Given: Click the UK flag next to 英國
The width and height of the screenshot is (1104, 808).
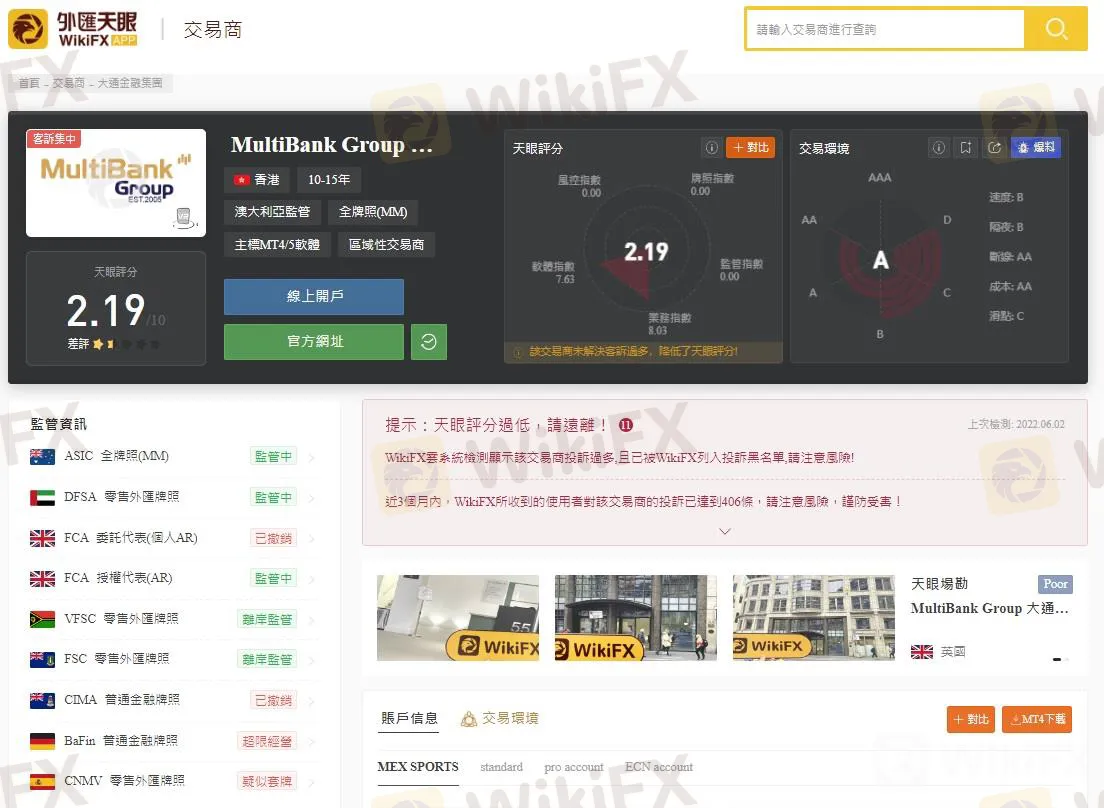Looking at the screenshot, I should tap(922, 652).
